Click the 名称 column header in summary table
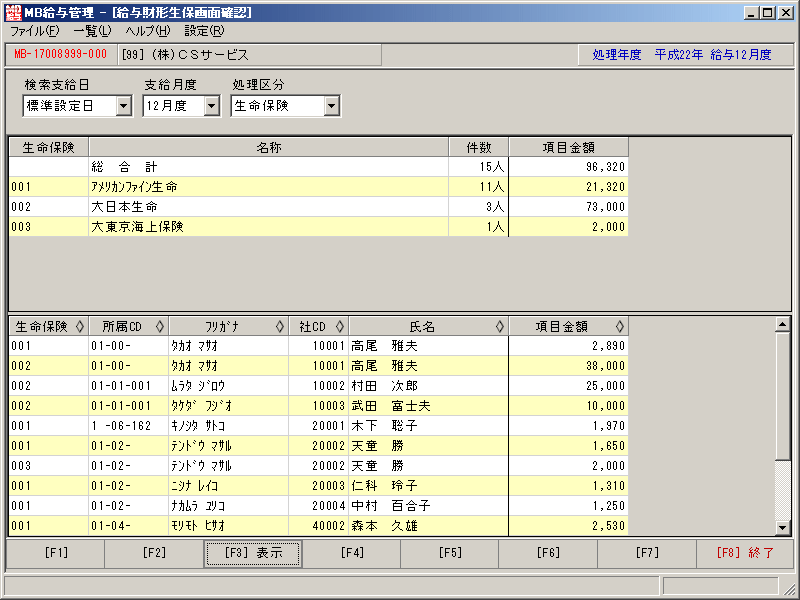800x600 pixels. click(x=269, y=147)
